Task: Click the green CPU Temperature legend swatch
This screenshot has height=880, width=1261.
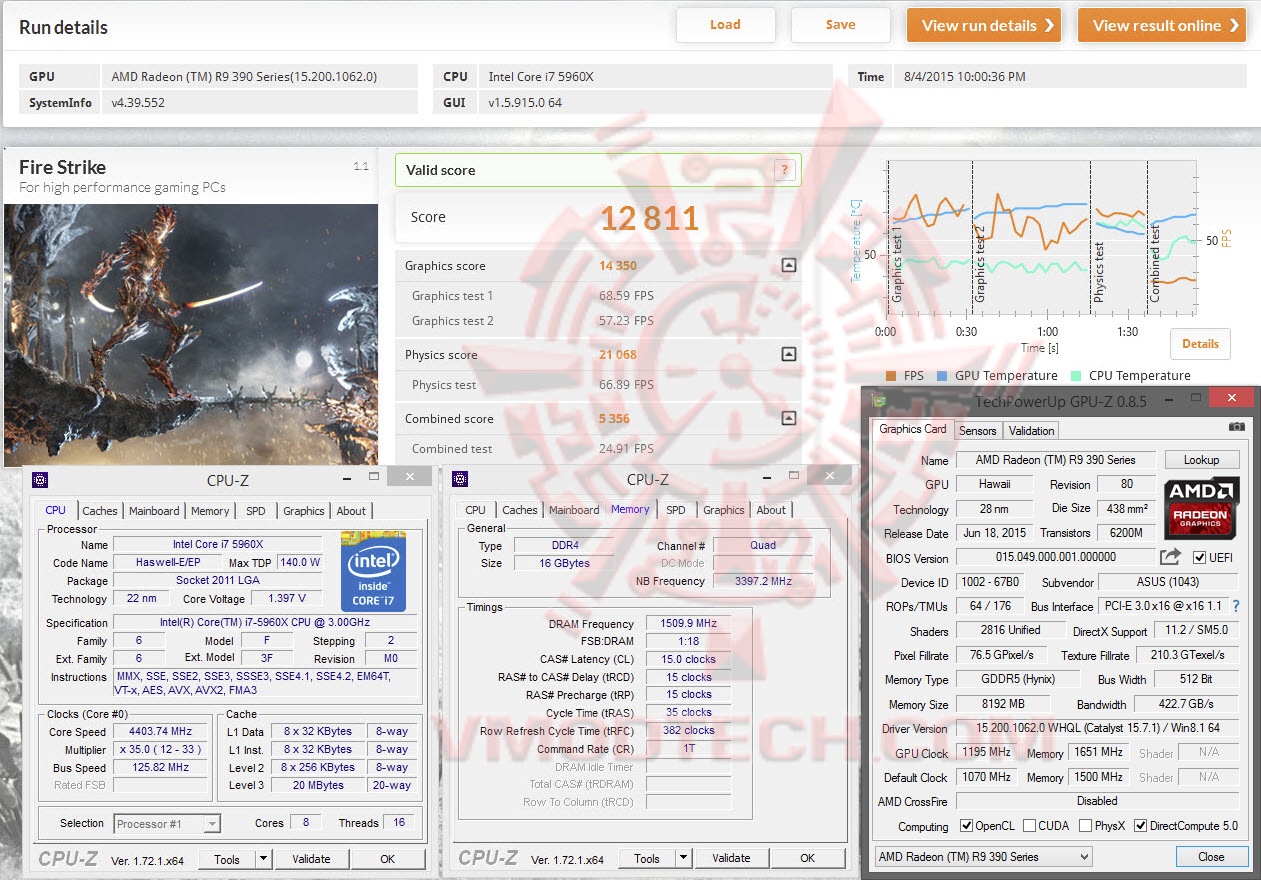Action: tap(1075, 376)
